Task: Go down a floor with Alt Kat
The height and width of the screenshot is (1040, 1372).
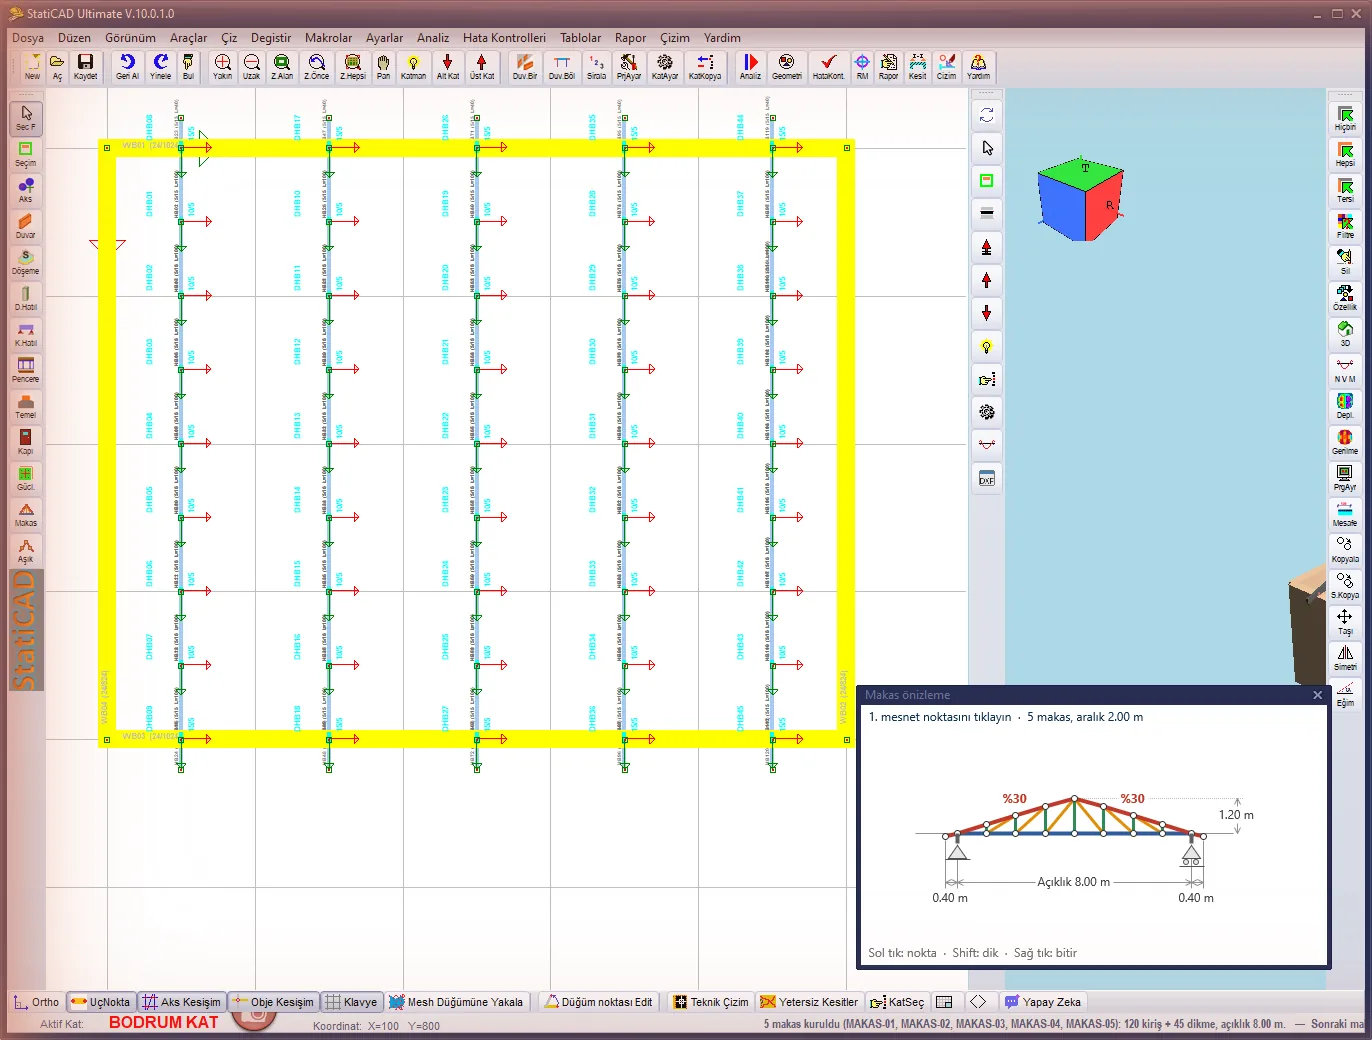Action: pos(448,67)
